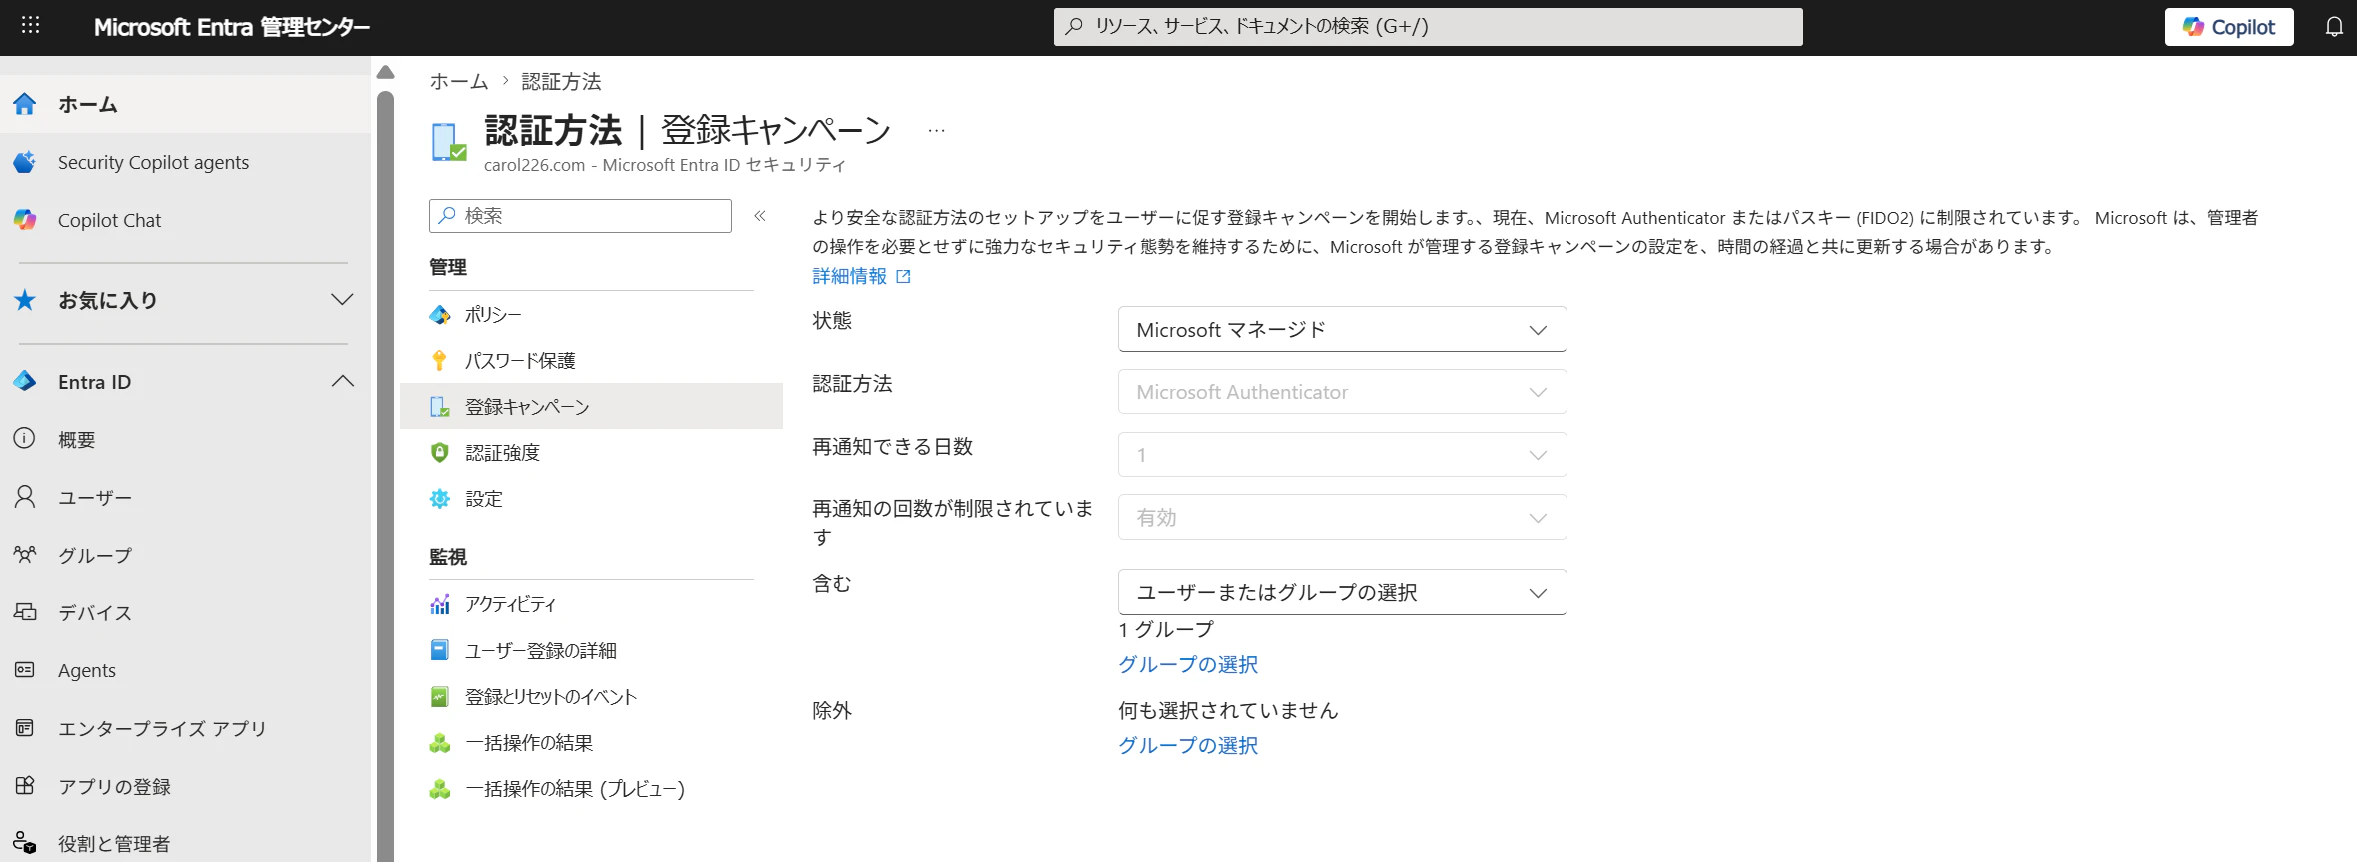Open 役割と管理者 icon
2357x862 pixels.
25,843
